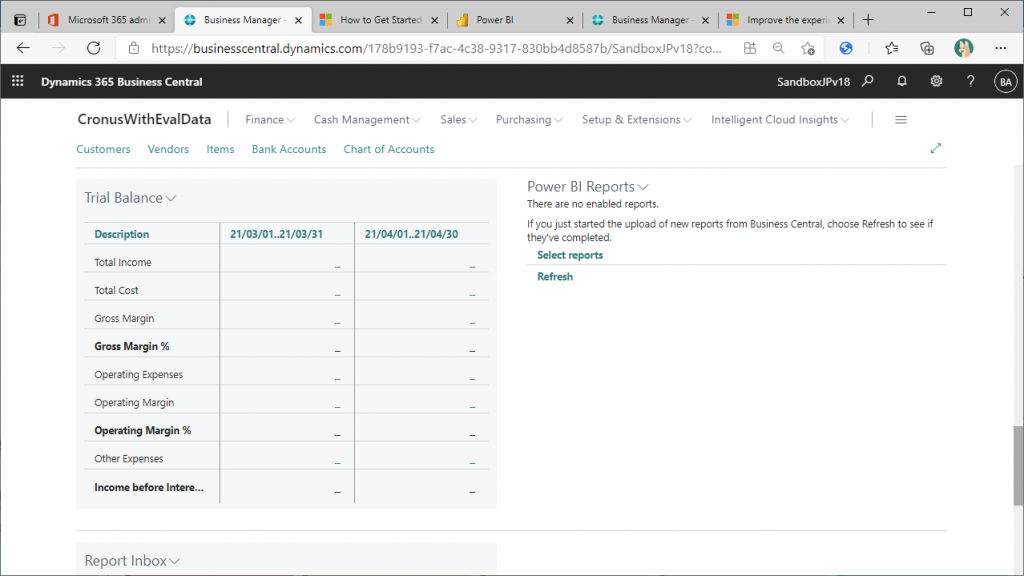Add this page to favorites star icon
The image size is (1024, 576).
(808, 48)
